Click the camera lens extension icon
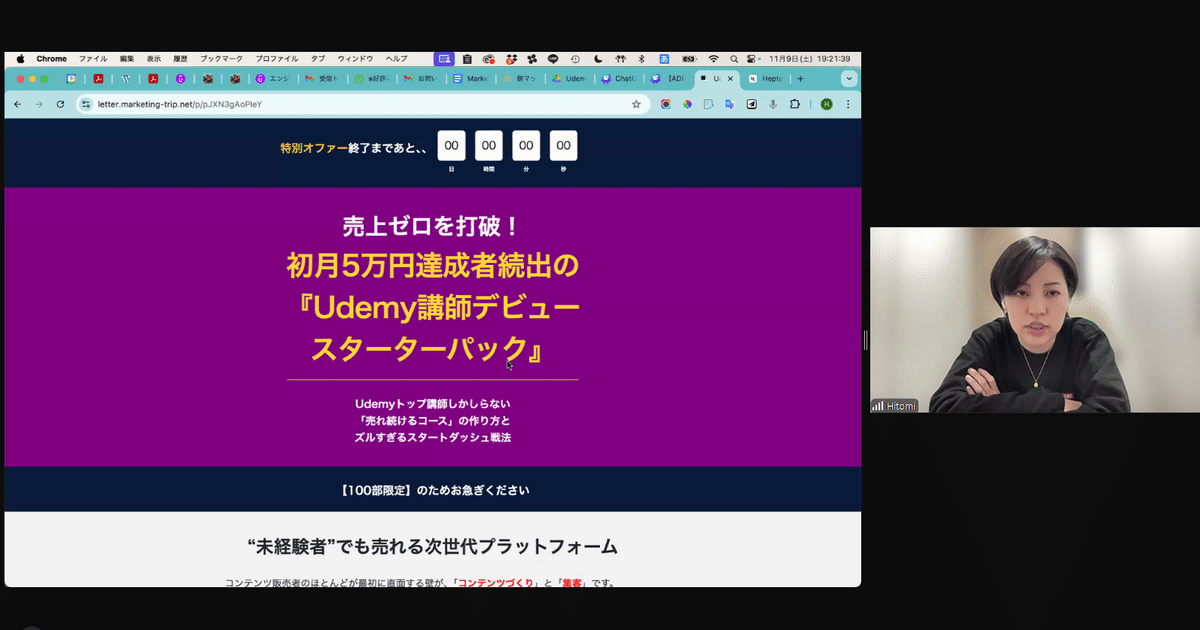The height and width of the screenshot is (630, 1200). 666,104
